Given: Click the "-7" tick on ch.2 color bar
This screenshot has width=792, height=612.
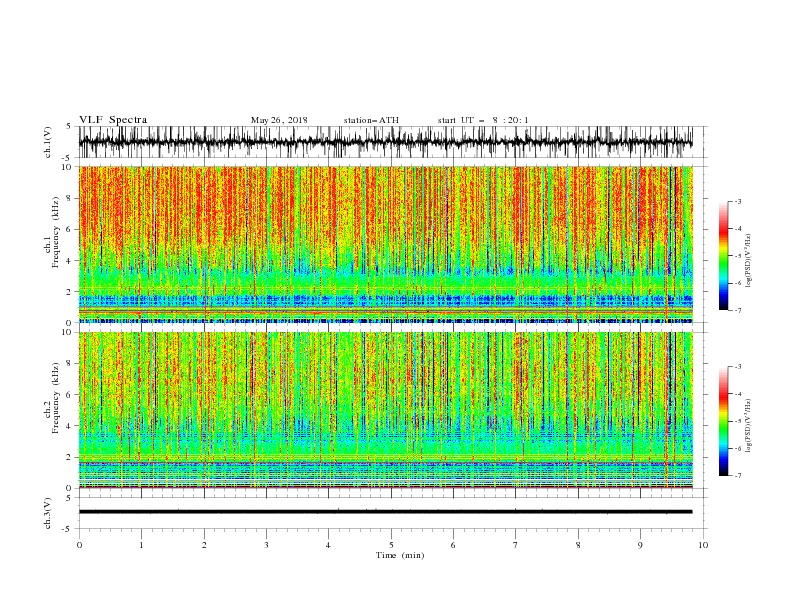Looking at the screenshot, I should 737,475.
